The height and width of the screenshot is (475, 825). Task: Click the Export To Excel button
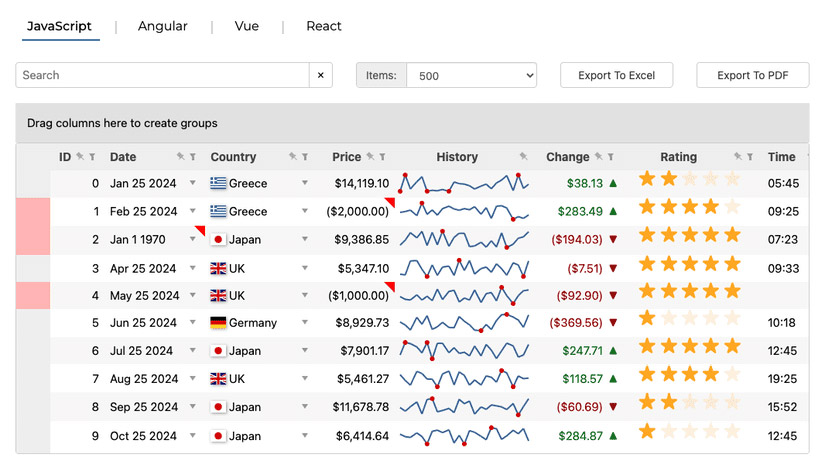[616, 75]
